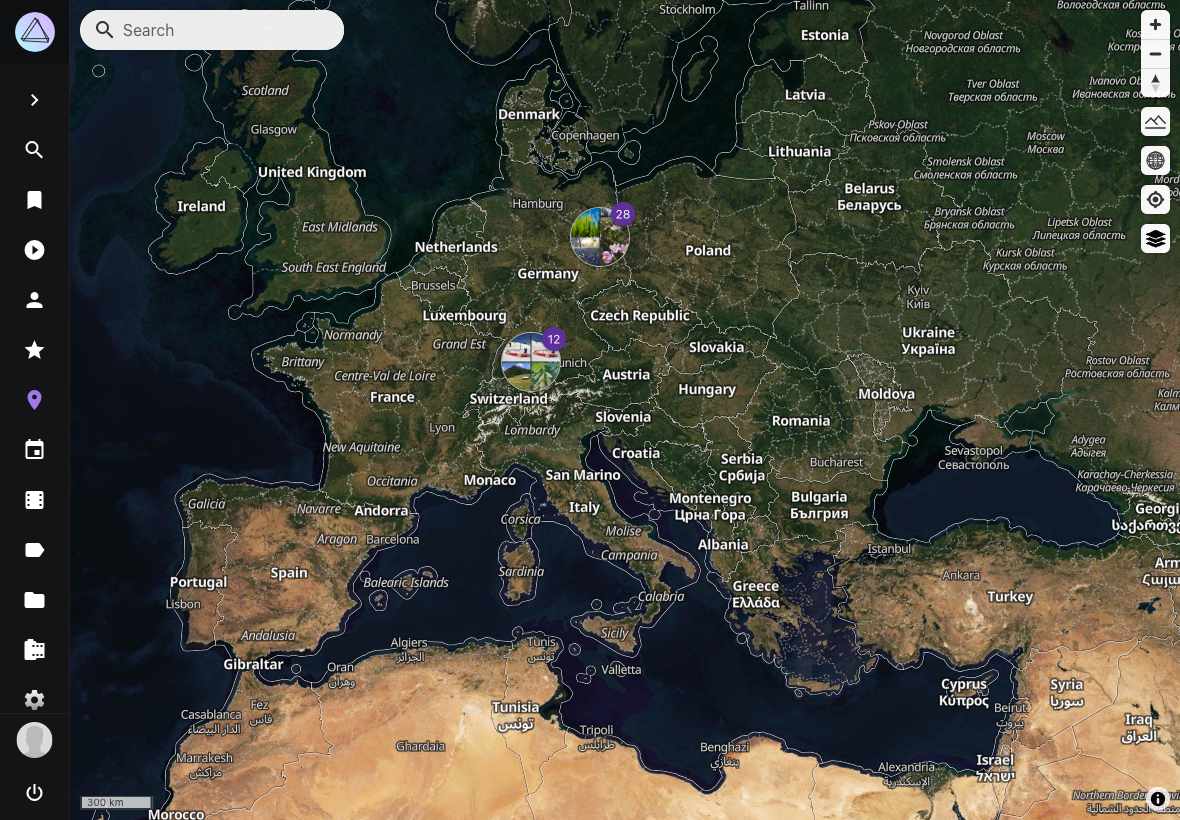Image resolution: width=1180 pixels, height=820 pixels.
Task: Open the People view in the sidebar
Action: pos(35,300)
